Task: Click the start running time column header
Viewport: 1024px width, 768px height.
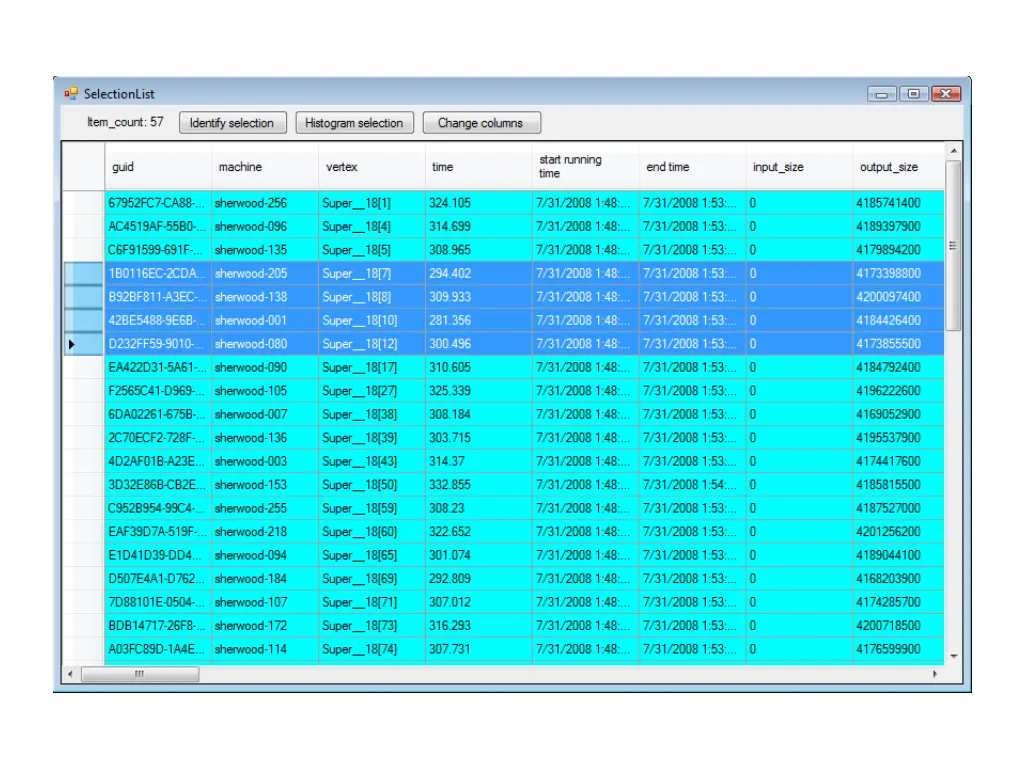Action: 586,167
